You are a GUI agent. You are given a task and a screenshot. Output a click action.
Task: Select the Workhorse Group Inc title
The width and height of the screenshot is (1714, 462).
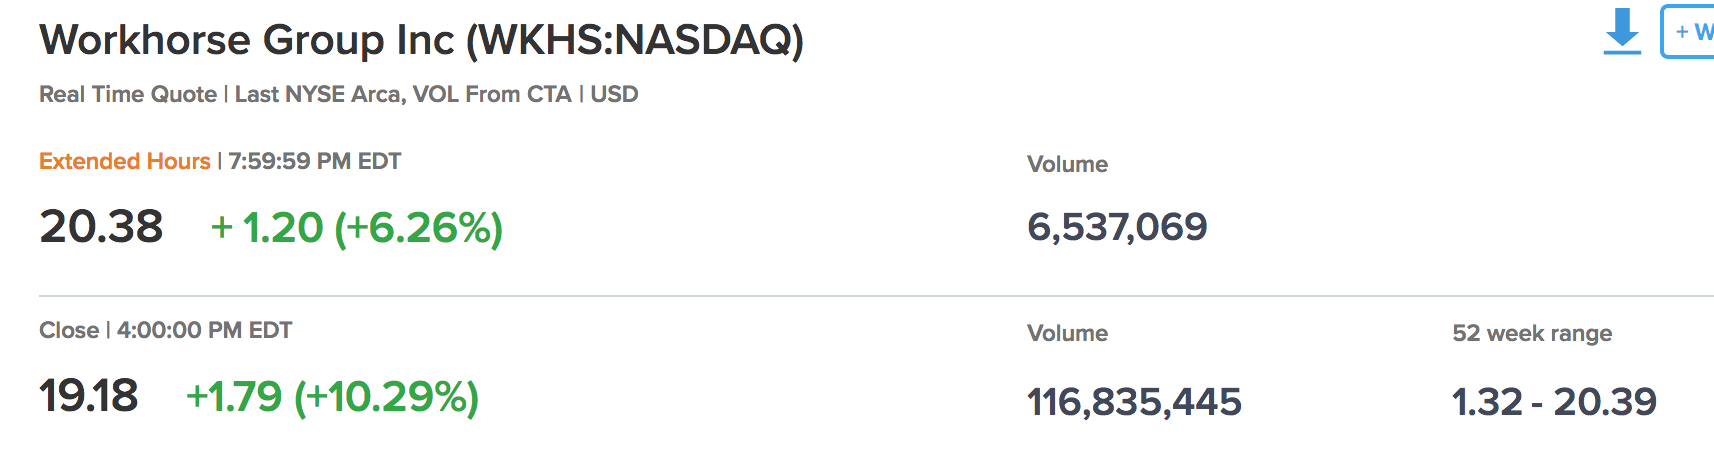(x=247, y=40)
